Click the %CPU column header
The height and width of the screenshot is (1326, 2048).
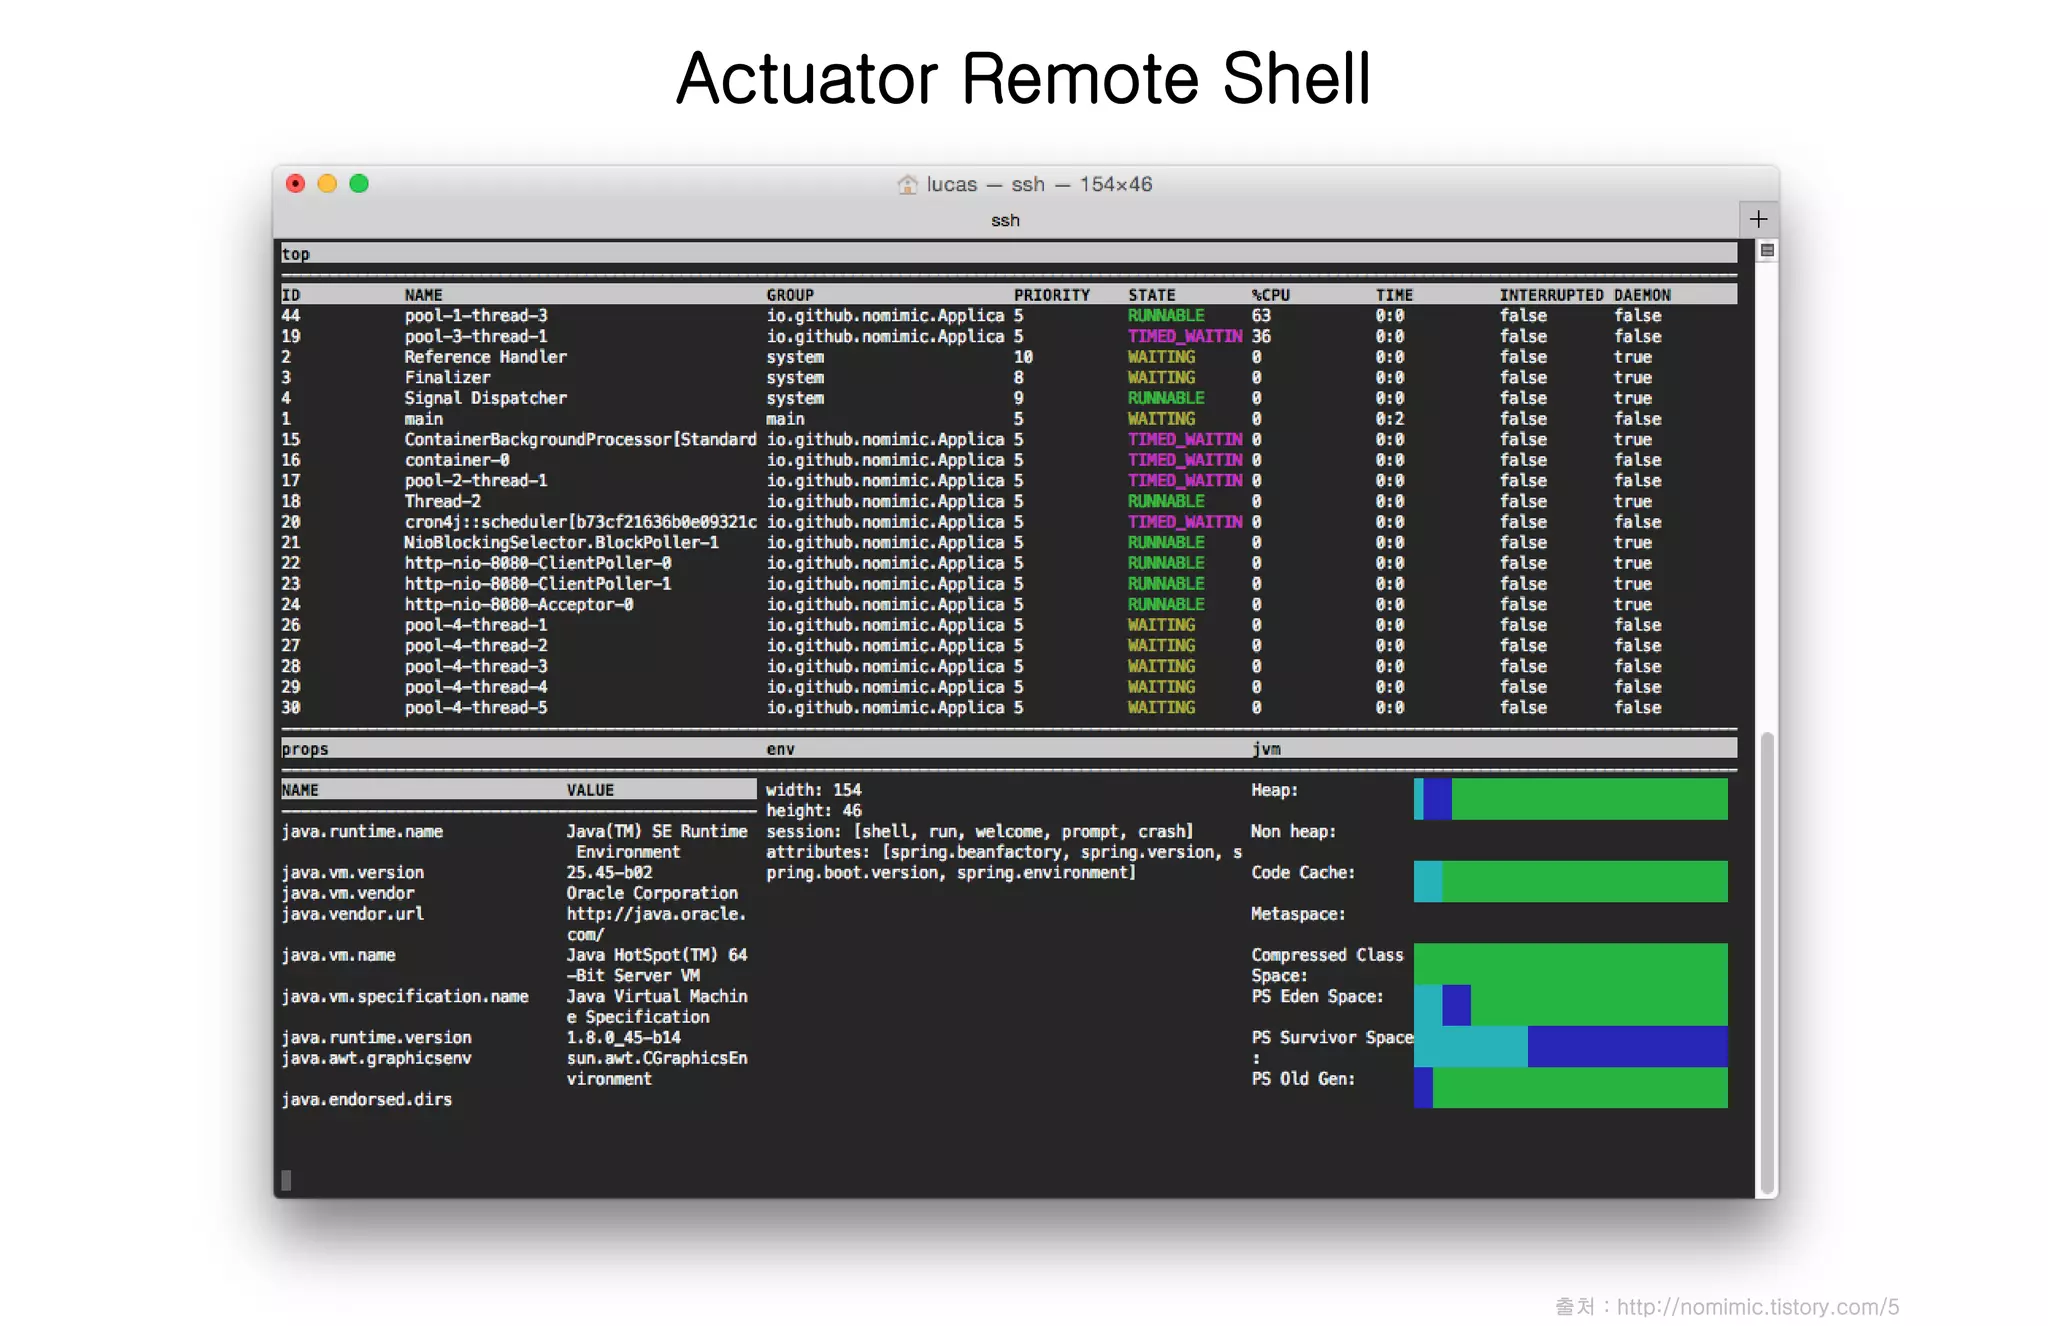tap(1271, 295)
